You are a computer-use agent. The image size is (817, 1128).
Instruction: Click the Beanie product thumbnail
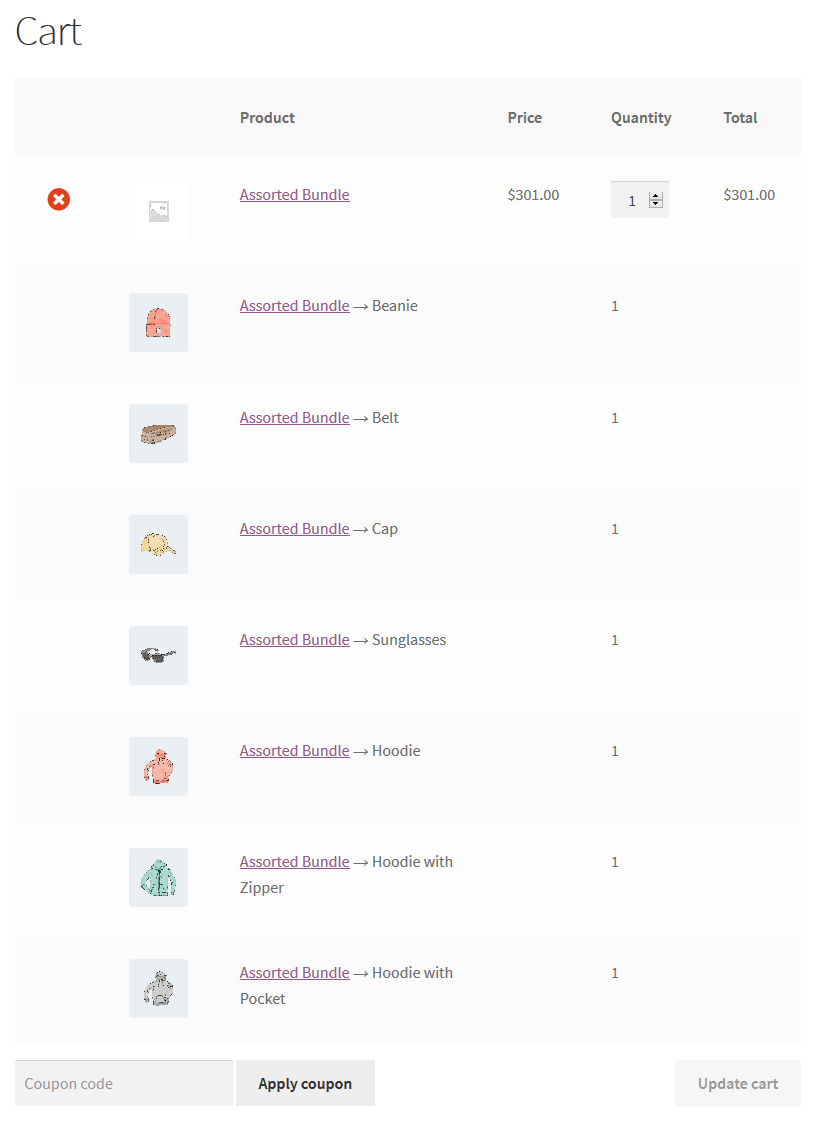click(158, 322)
